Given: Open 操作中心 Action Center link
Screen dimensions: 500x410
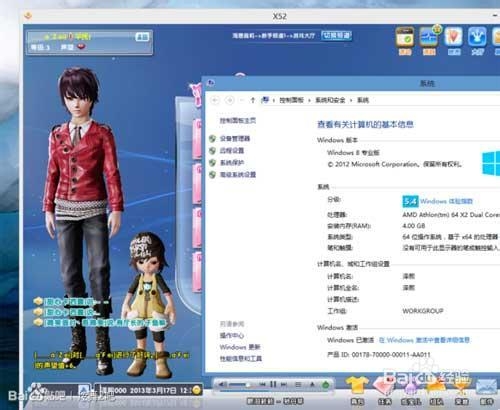Looking at the screenshot, I should point(232,335).
